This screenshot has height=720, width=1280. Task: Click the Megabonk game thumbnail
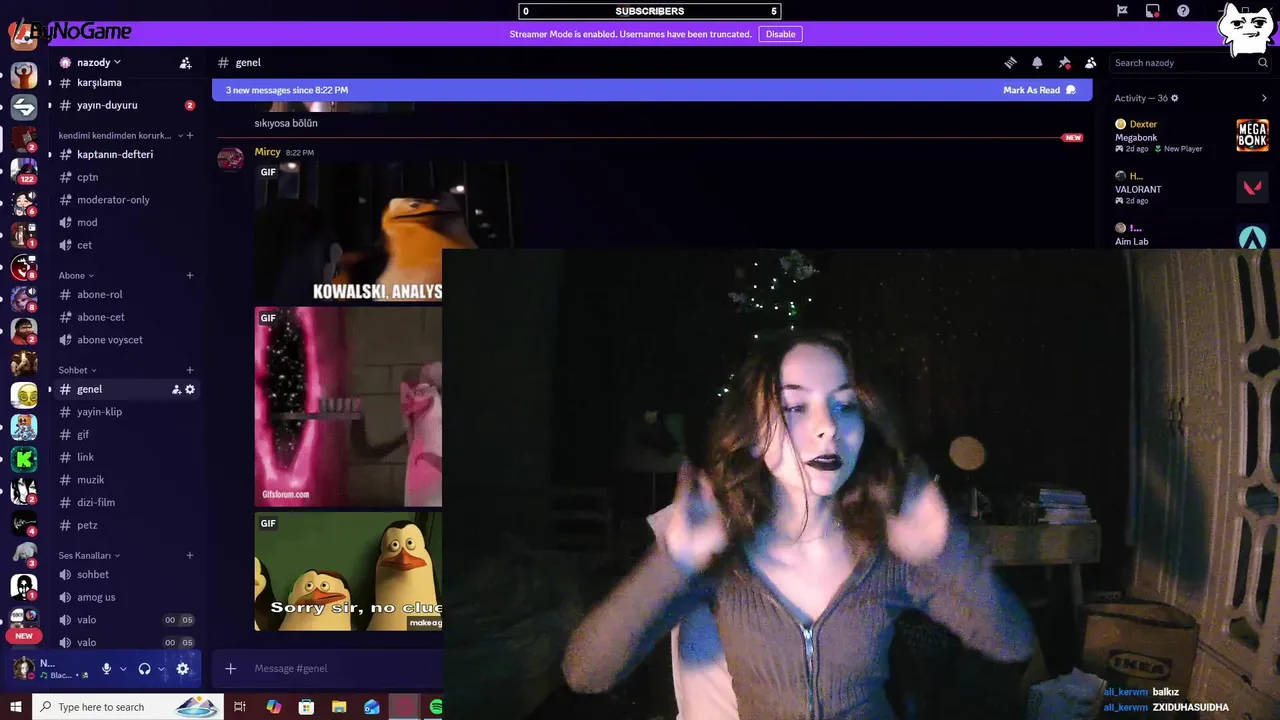[x=1252, y=135]
